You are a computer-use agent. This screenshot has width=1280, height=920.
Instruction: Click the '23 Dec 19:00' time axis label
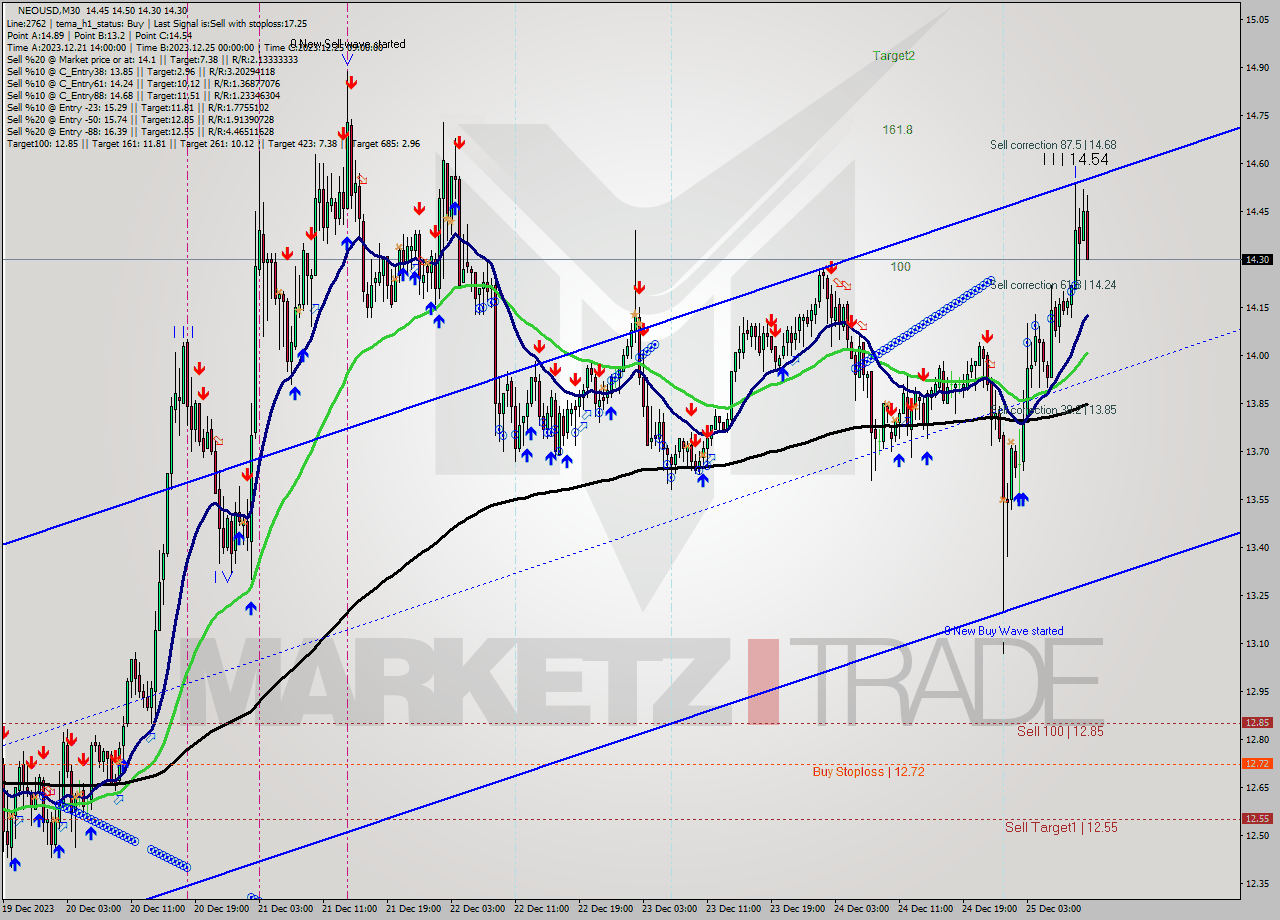tap(798, 909)
